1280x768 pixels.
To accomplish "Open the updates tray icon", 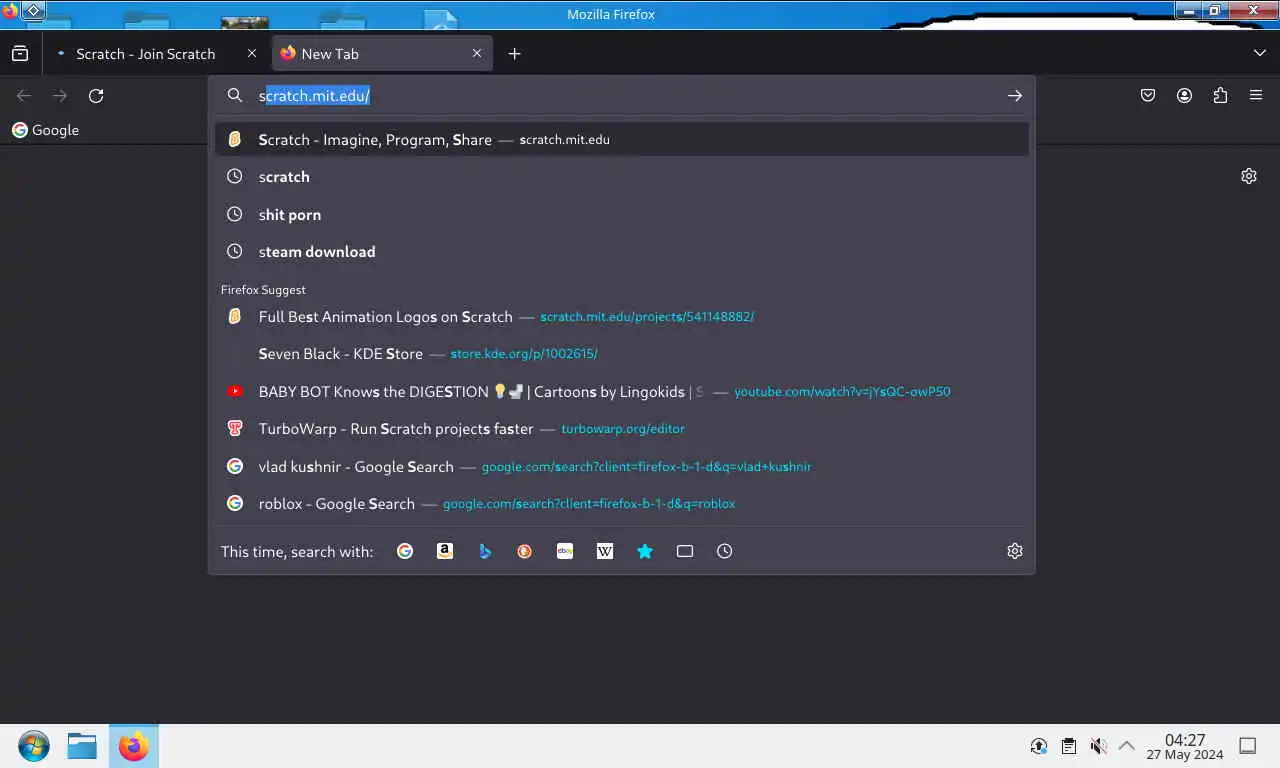I will pyautogui.click(x=1039, y=746).
